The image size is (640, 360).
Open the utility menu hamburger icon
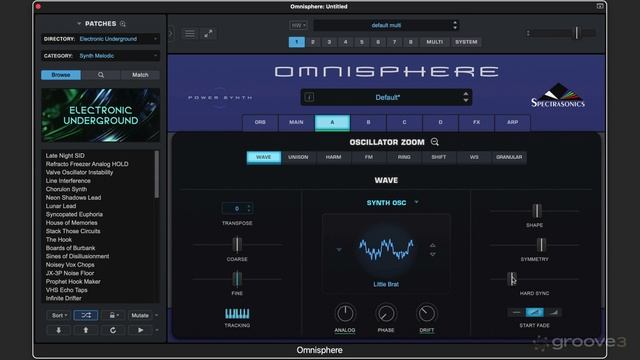tap(190, 34)
